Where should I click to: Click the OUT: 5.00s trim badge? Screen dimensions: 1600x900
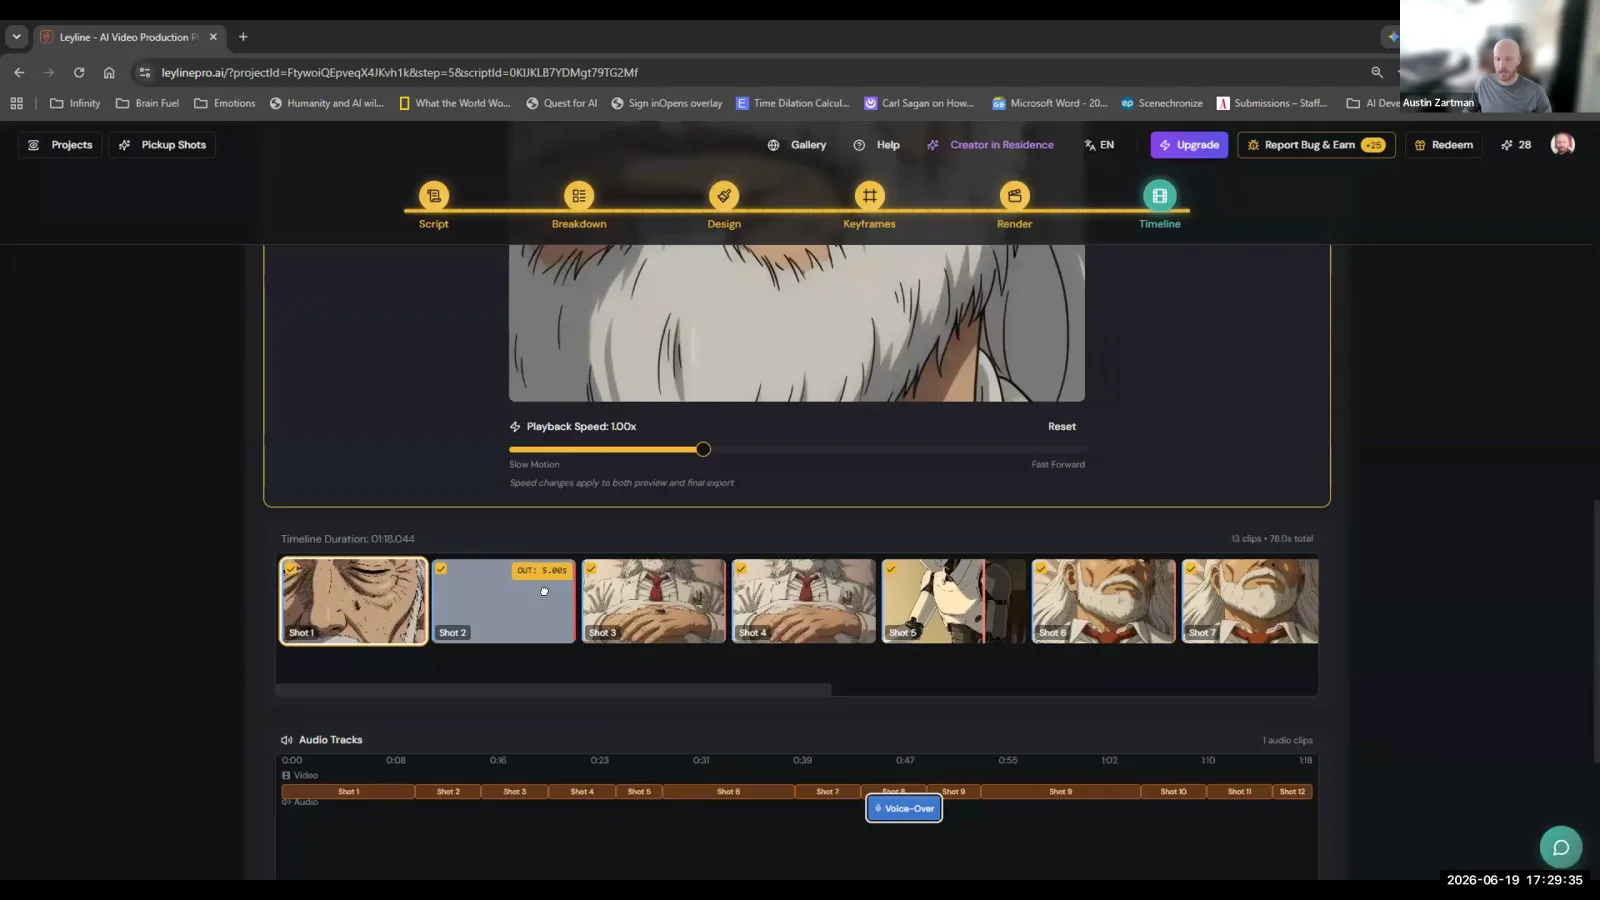point(541,570)
